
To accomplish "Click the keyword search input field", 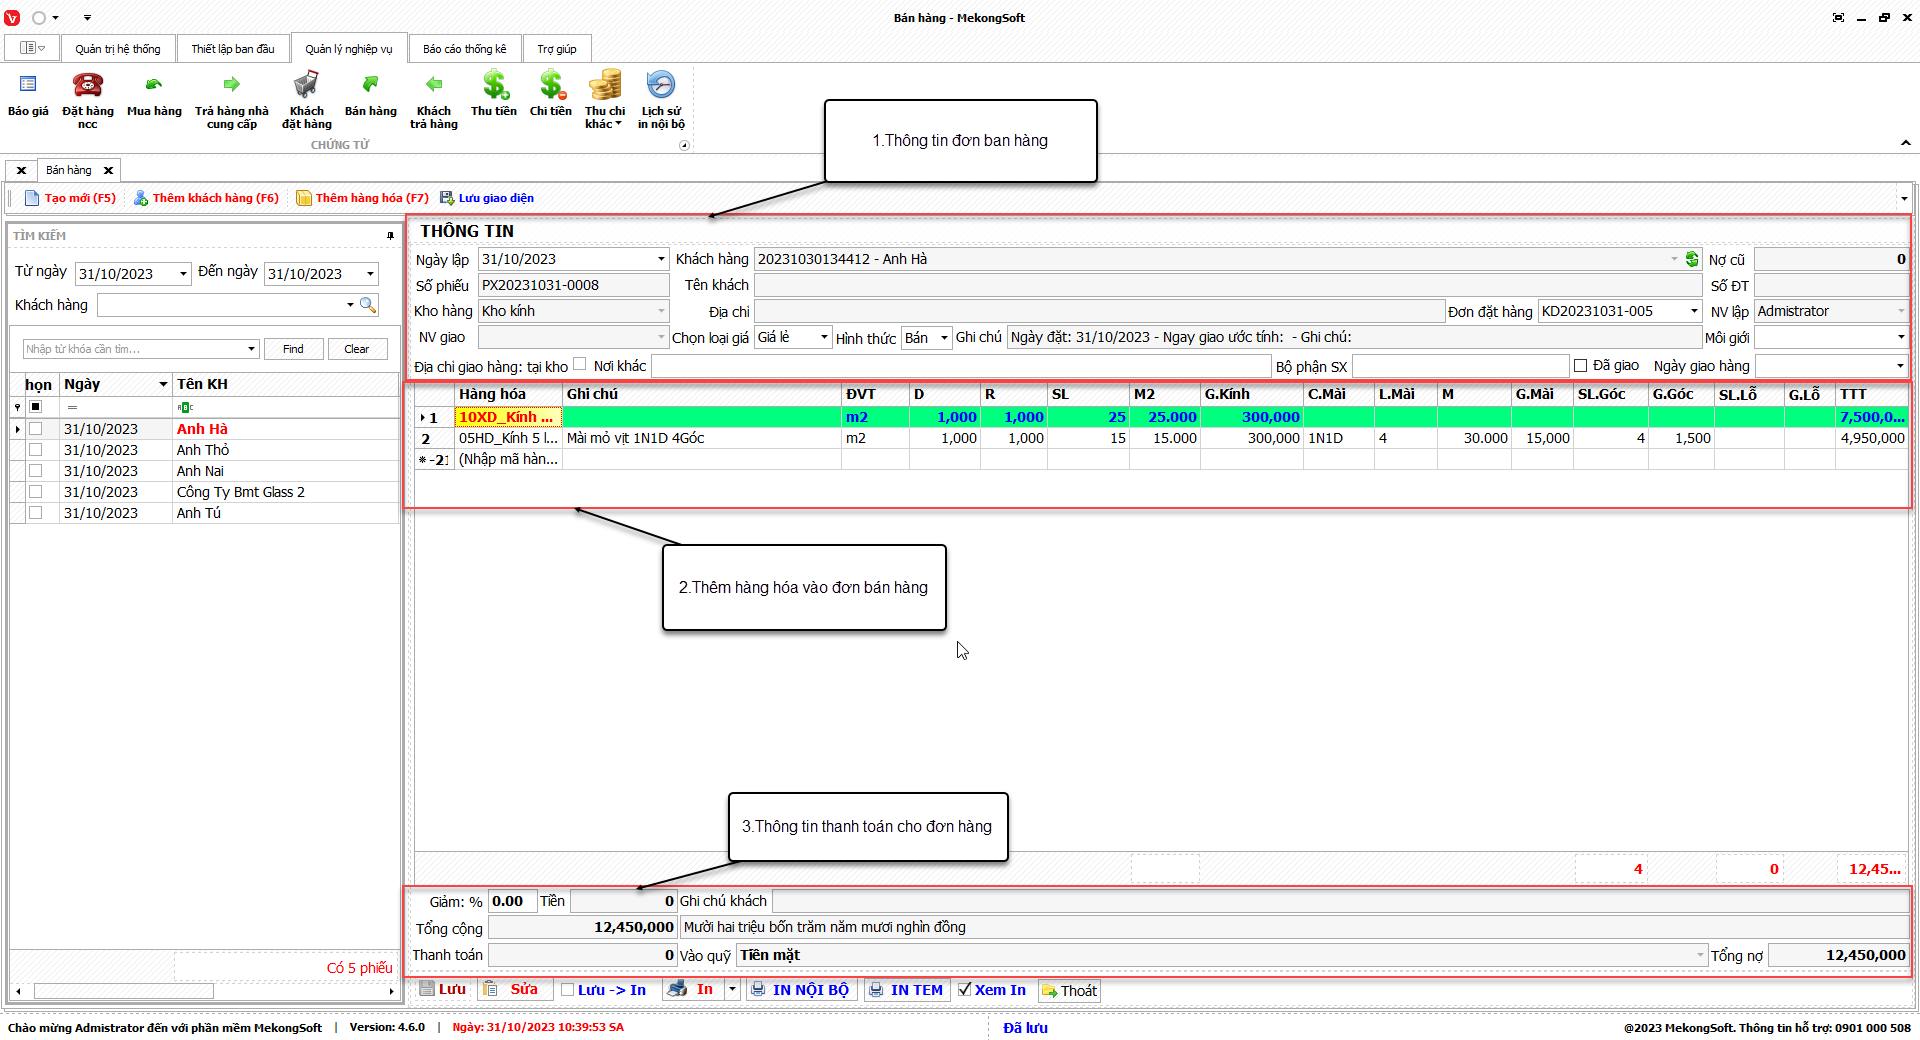I will 141,349.
